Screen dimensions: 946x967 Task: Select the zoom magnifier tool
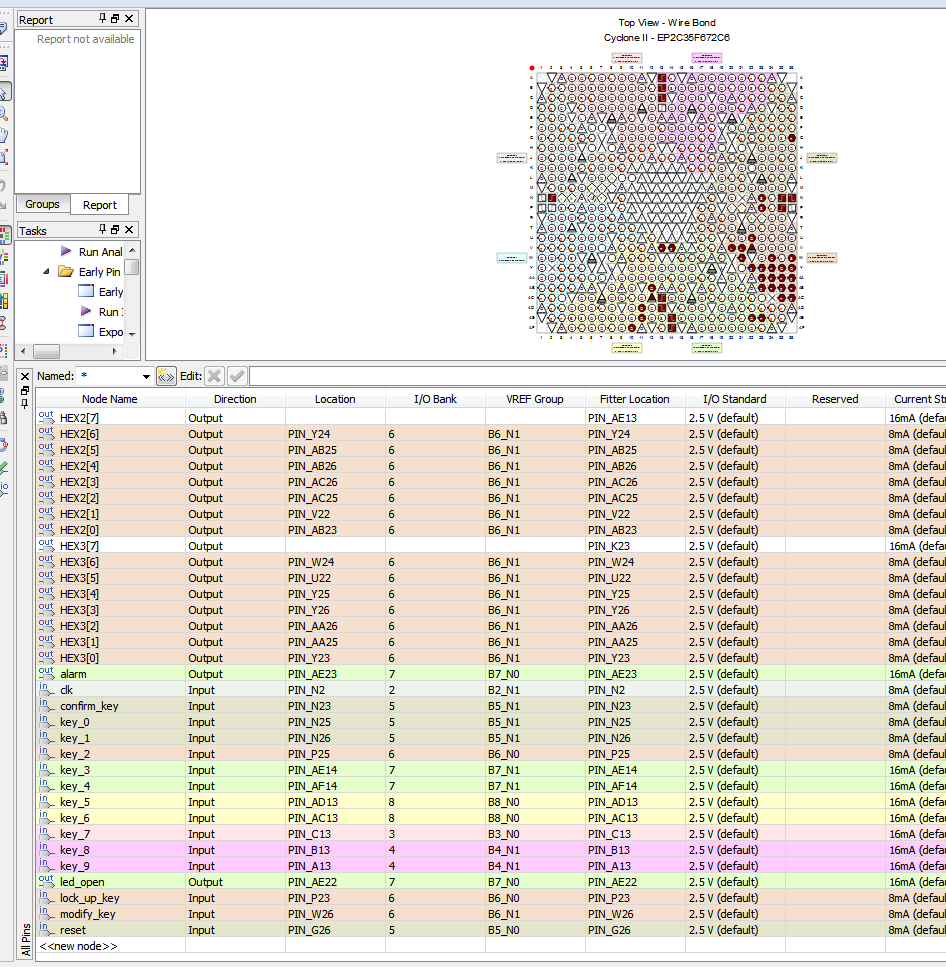pos(4,113)
